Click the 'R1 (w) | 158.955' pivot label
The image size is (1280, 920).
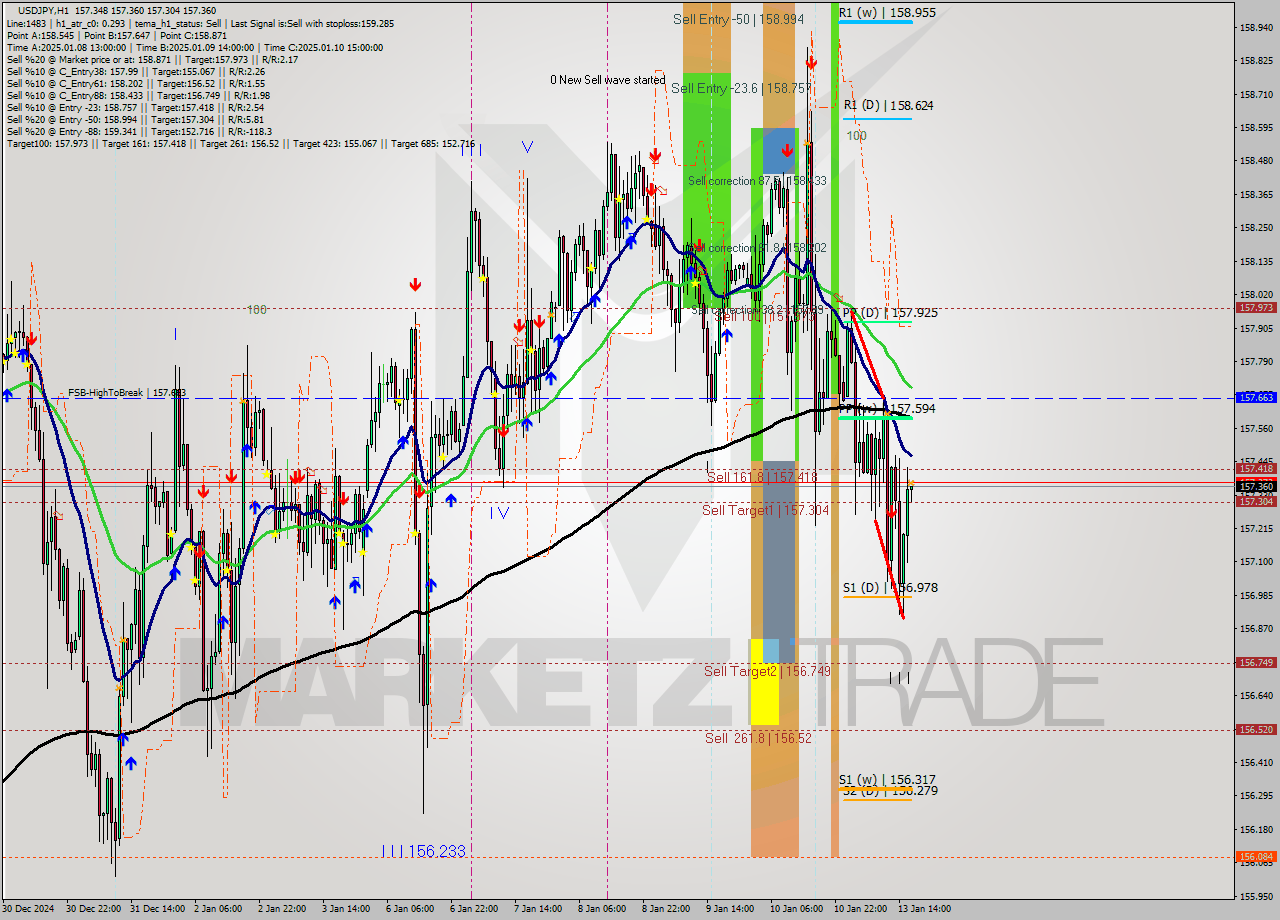[x=887, y=13]
